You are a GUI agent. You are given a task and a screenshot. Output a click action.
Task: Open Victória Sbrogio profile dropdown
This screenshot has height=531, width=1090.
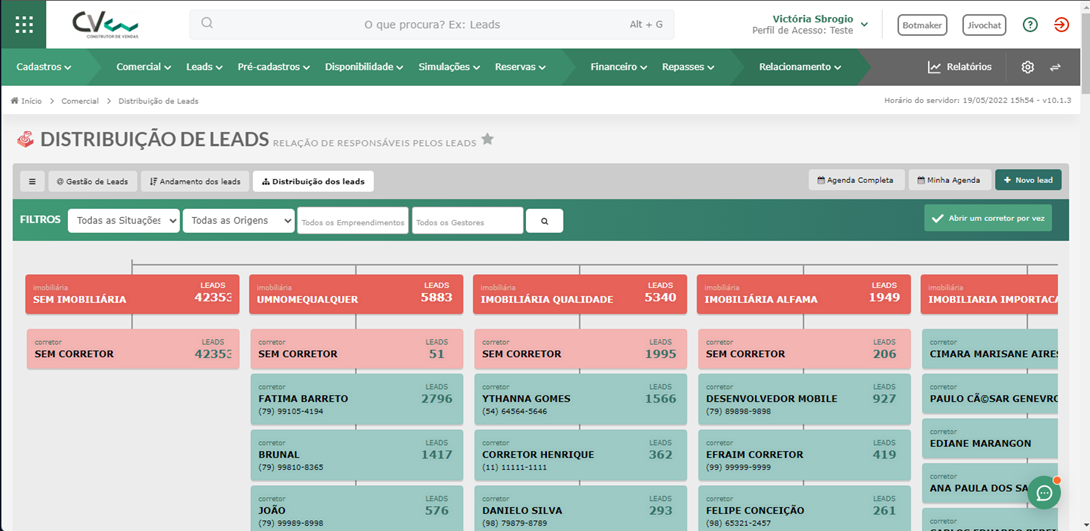pyautogui.click(x=810, y=24)
